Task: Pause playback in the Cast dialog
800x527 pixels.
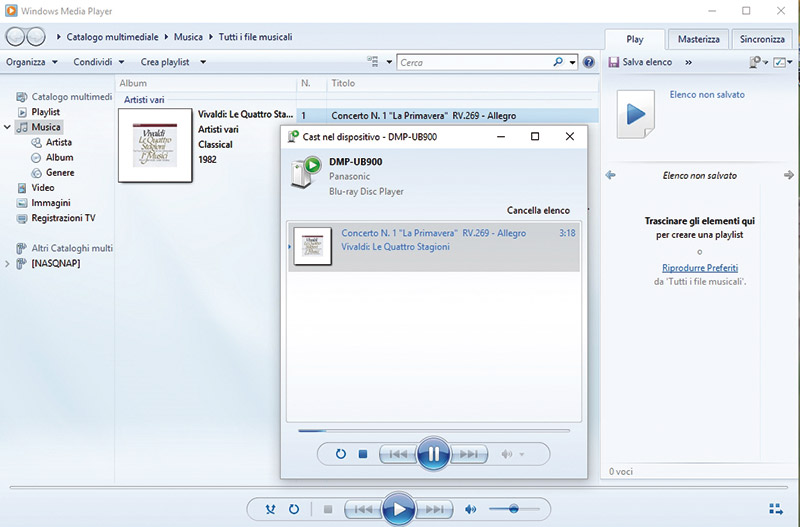Action: tap(433, 454)
